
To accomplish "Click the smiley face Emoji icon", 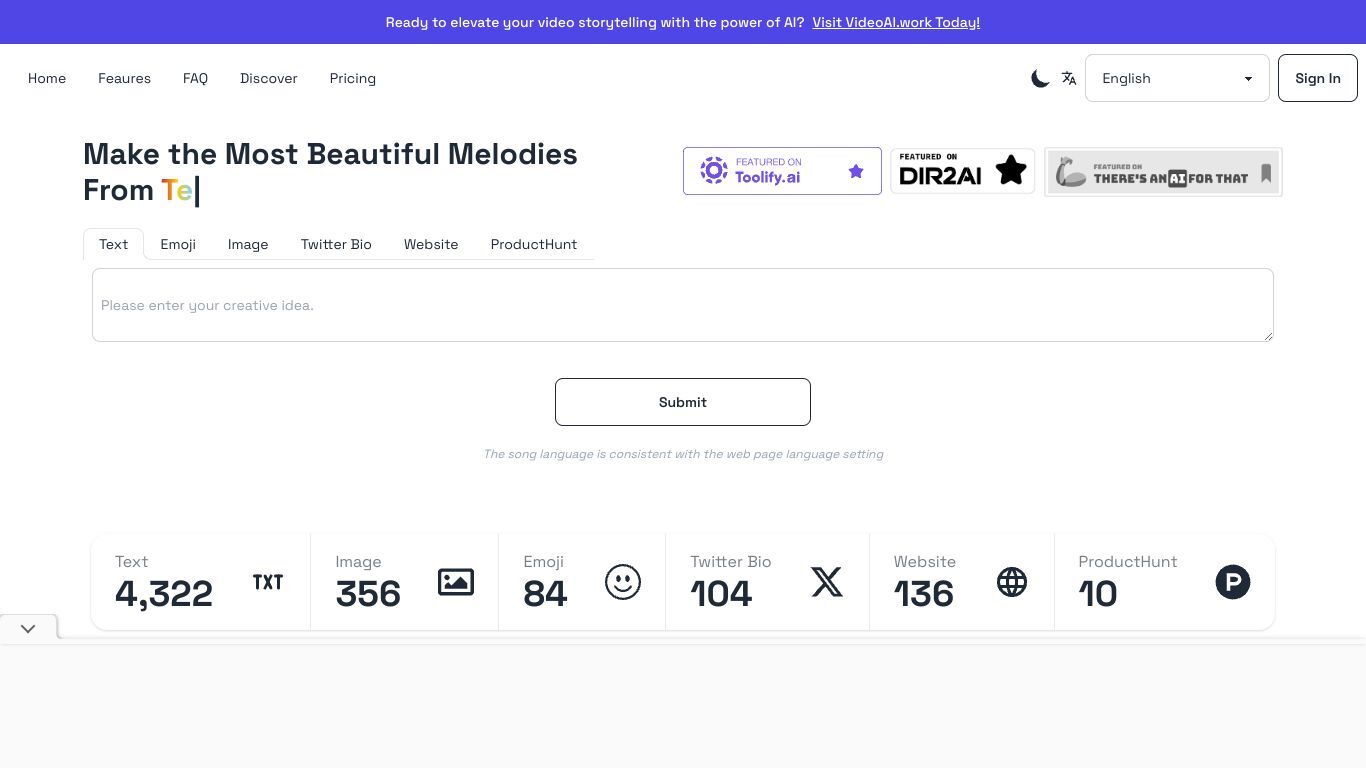I will tap(623, 582).
